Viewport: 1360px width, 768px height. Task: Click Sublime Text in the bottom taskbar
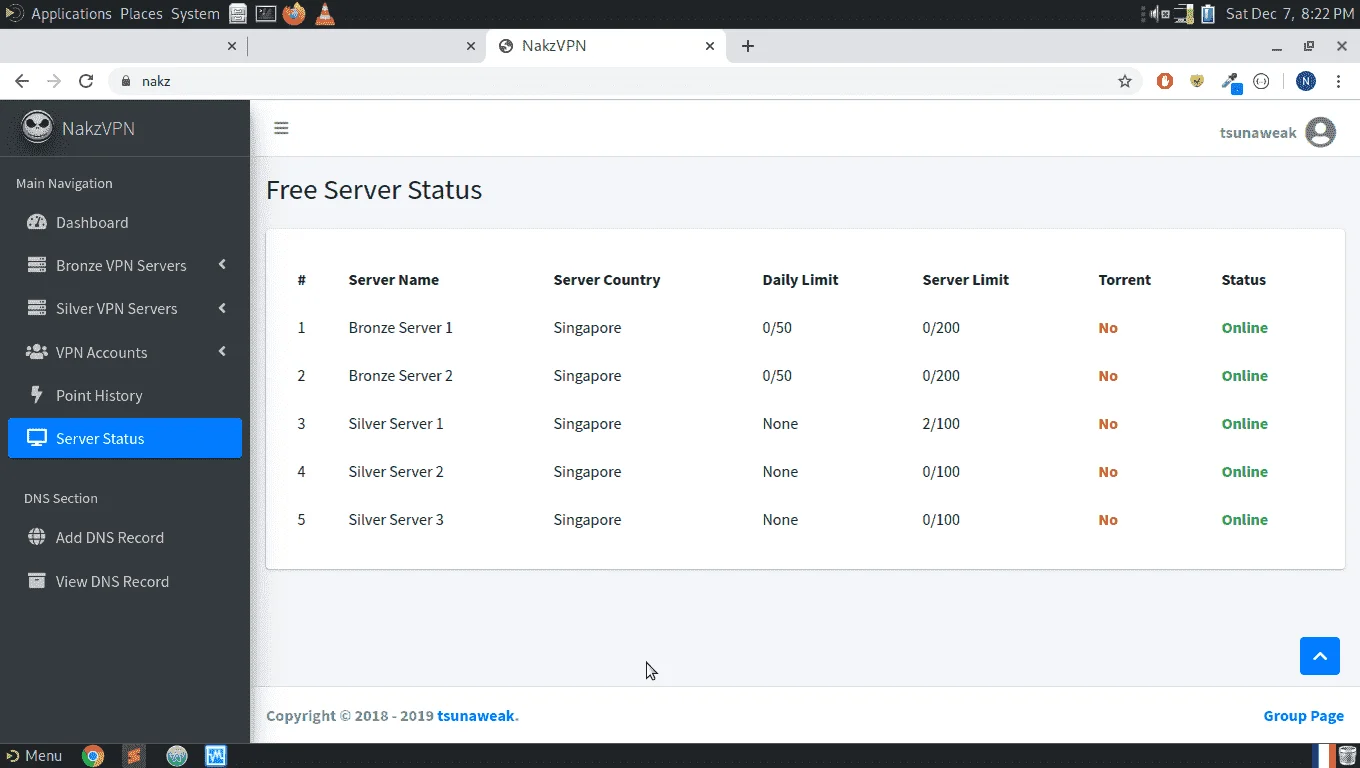click(x=133, y=756)
